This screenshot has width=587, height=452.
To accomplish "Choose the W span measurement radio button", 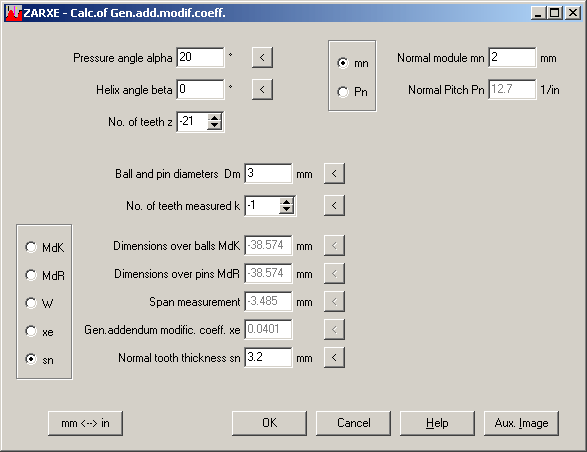I will 39,303.
